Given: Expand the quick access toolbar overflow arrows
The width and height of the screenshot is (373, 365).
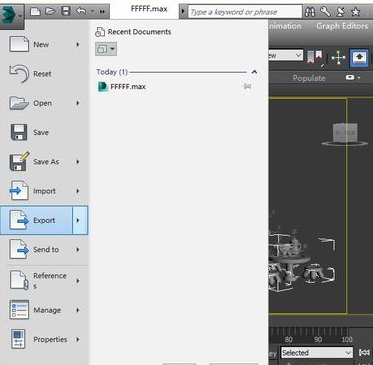Looking at the screenshot, I should pos(102,12).
